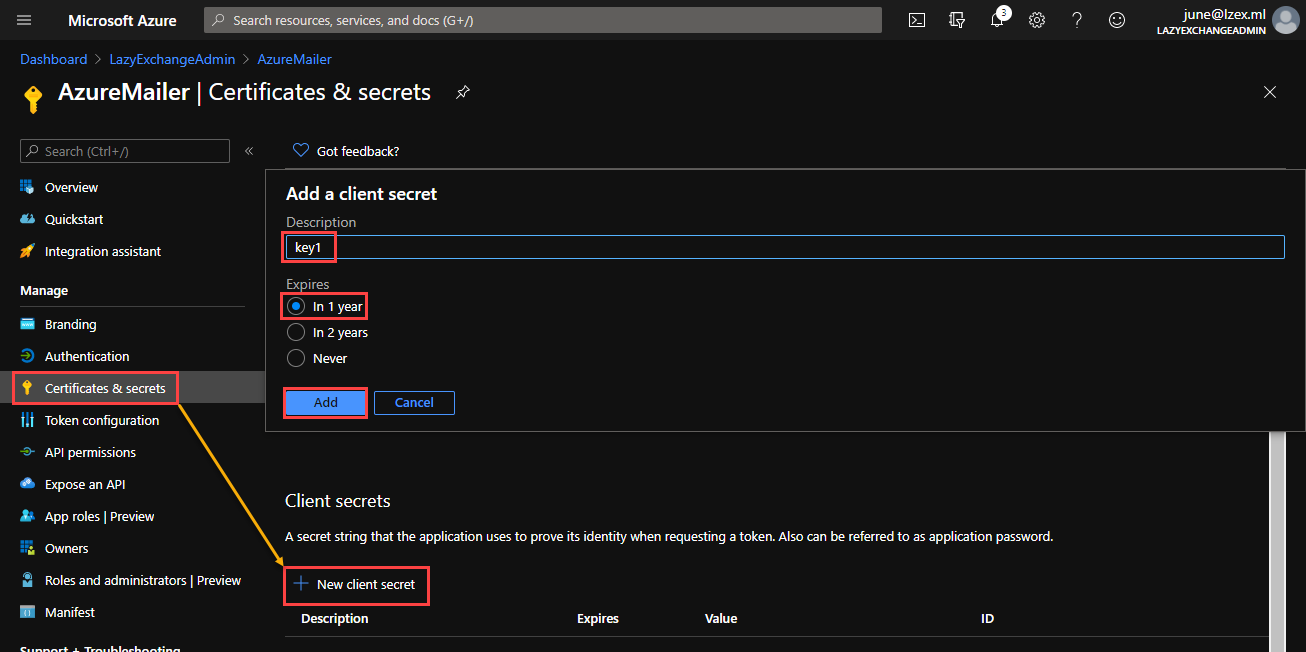Open portal settings gear
Screen dimensions: 1306x652
click(1037, 20)
